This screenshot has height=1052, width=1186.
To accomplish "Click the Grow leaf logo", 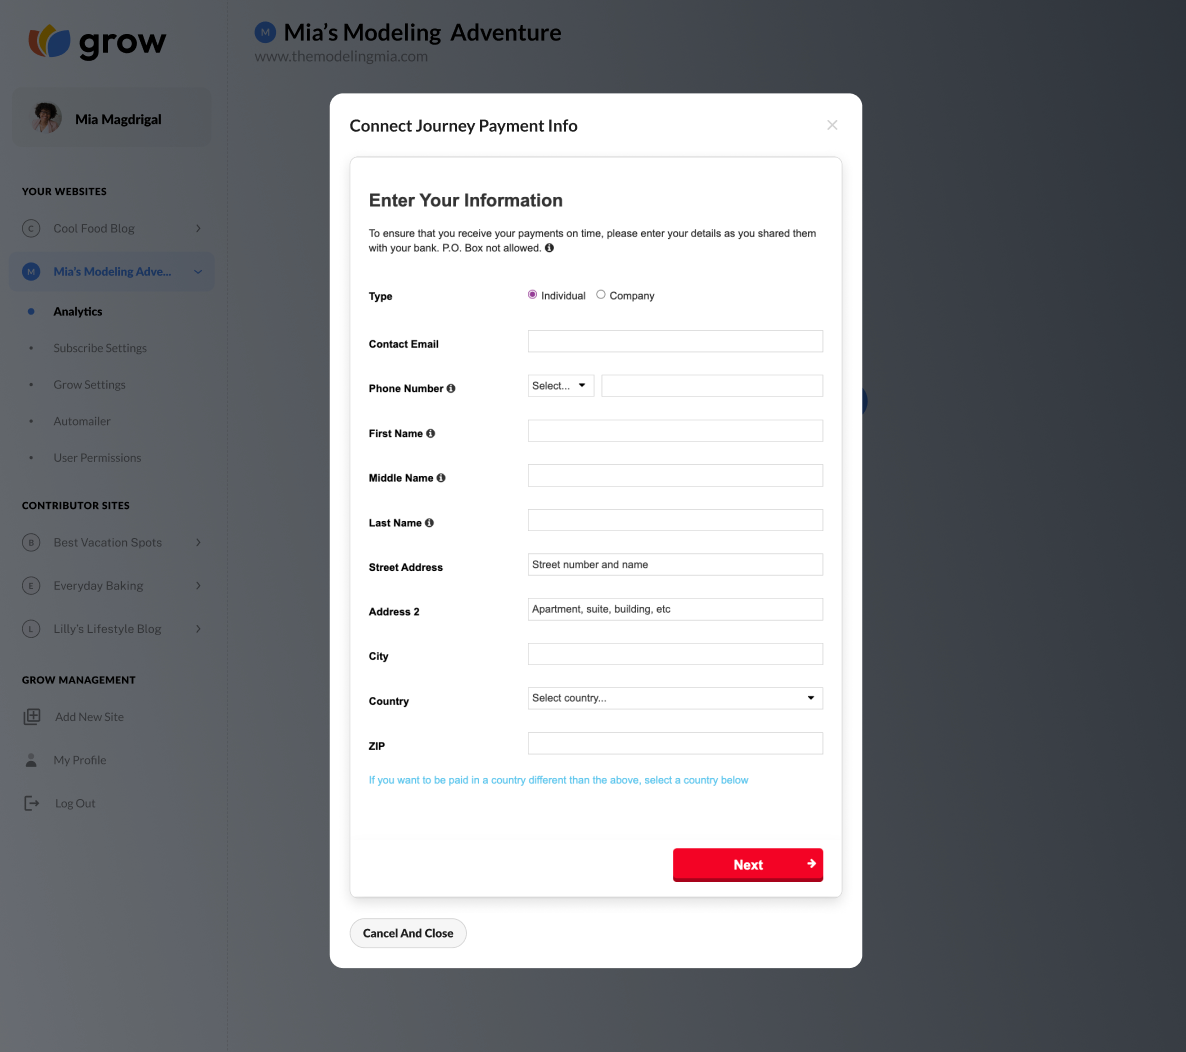I will [49, 41].
